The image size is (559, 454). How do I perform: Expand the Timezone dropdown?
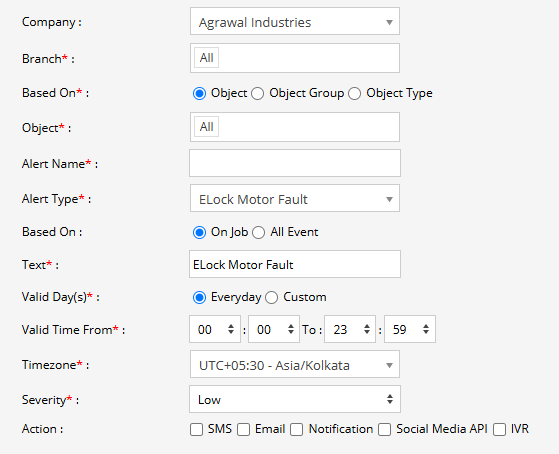(x=294, y=364)
